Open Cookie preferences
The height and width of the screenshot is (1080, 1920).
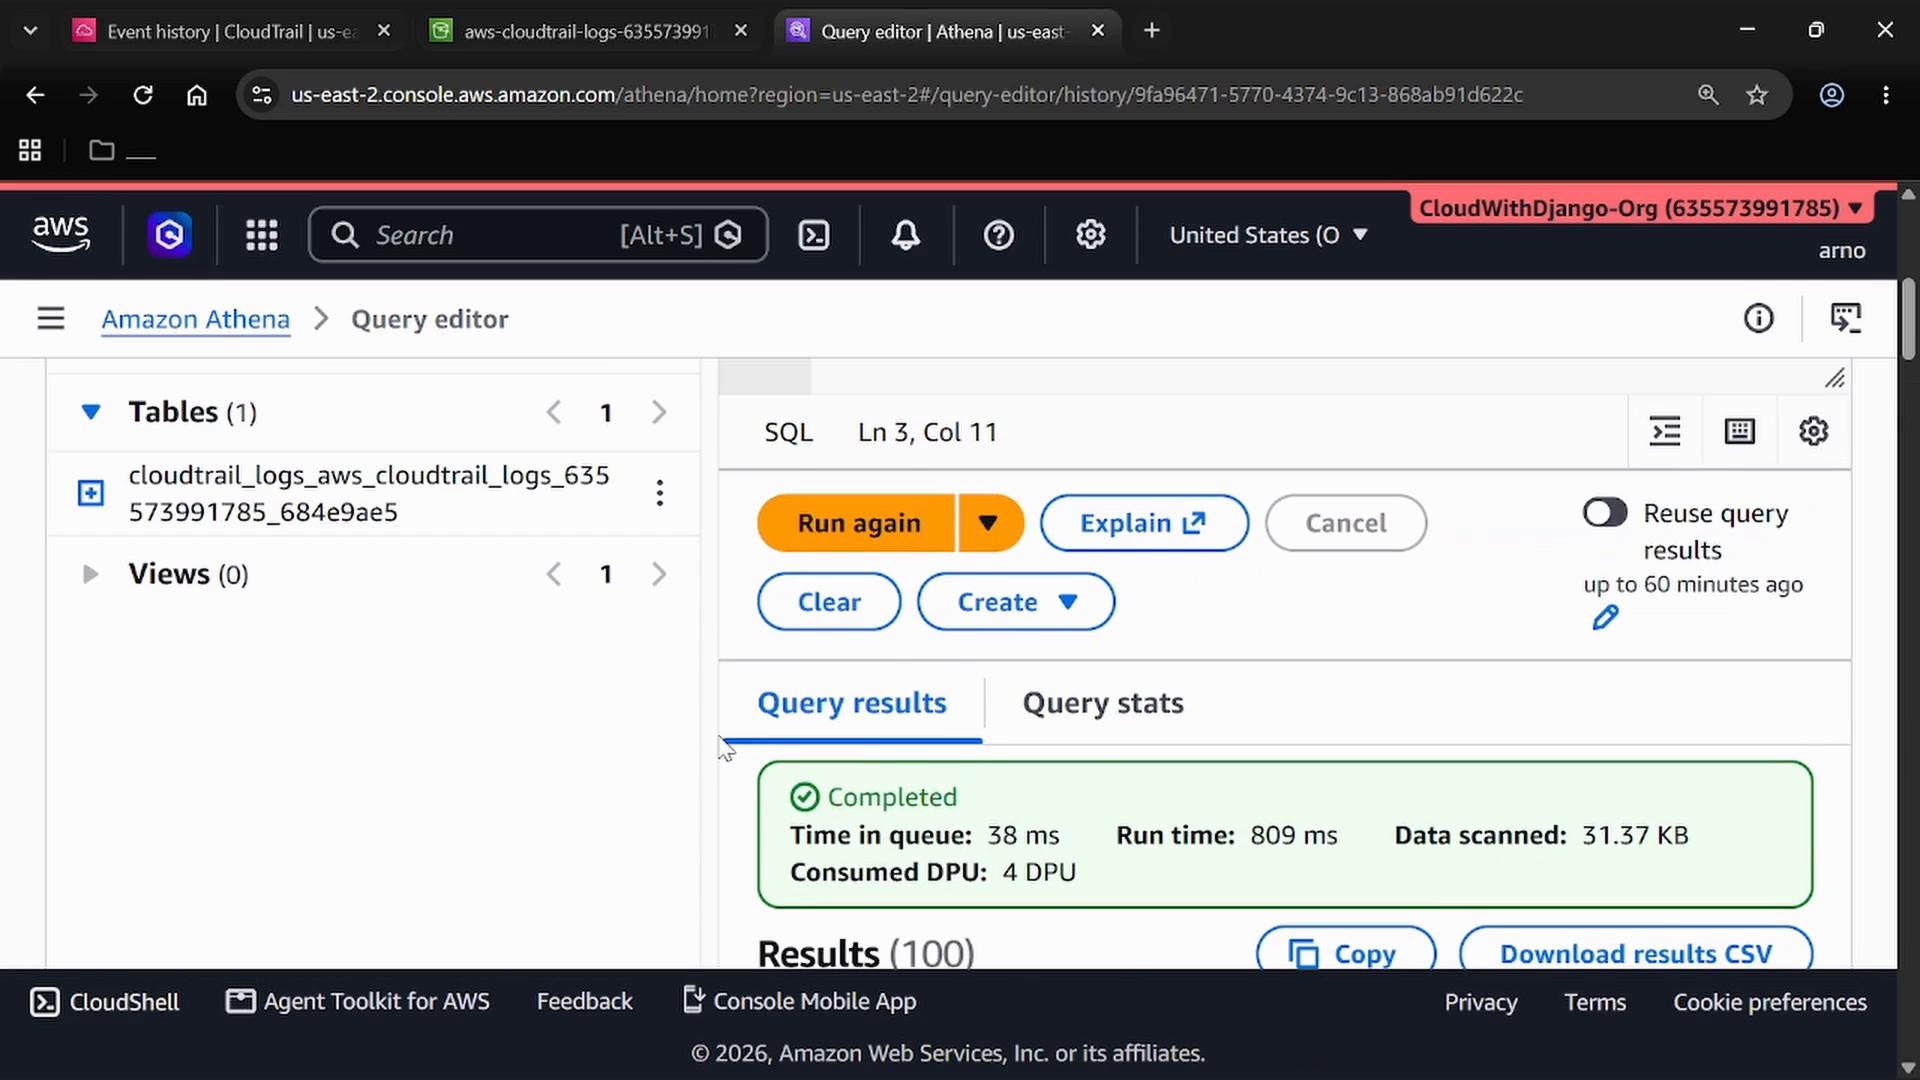coord(1770,1002)
